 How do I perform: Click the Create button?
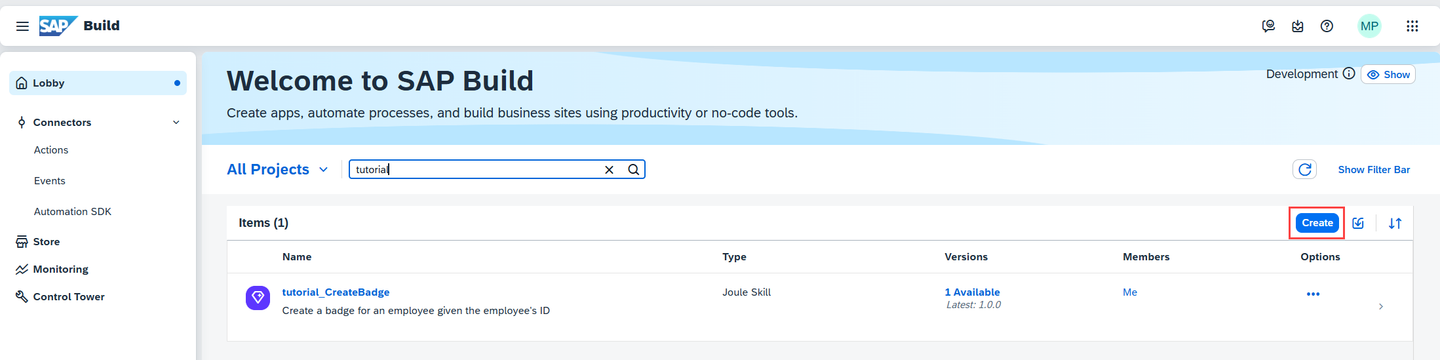click(1317, 223)
